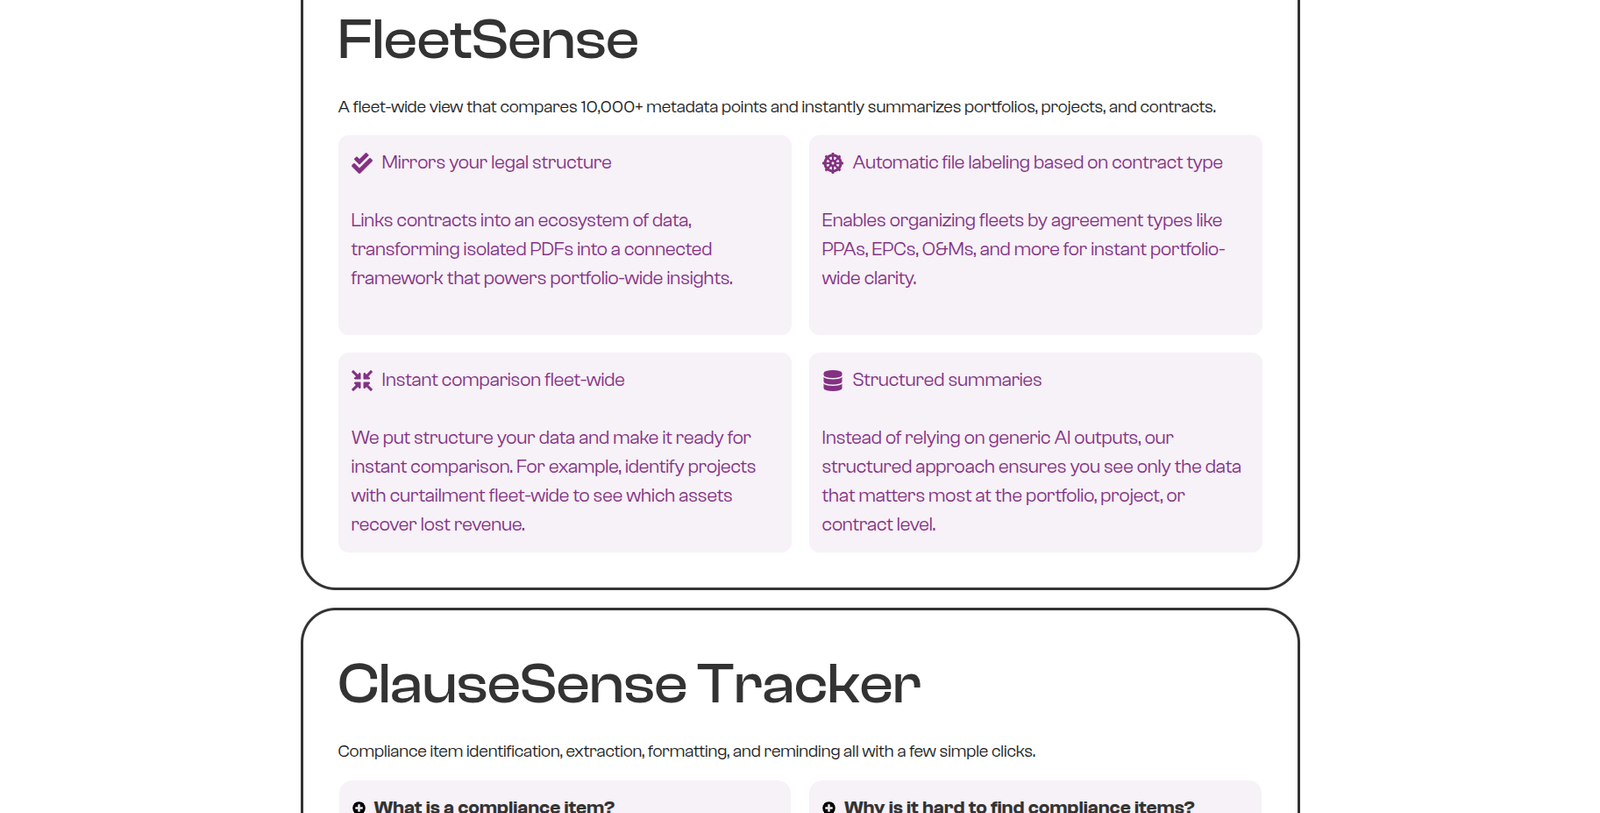Click the FleetSense subtitle about 10,000+ metadata points

tap(777, 107)
